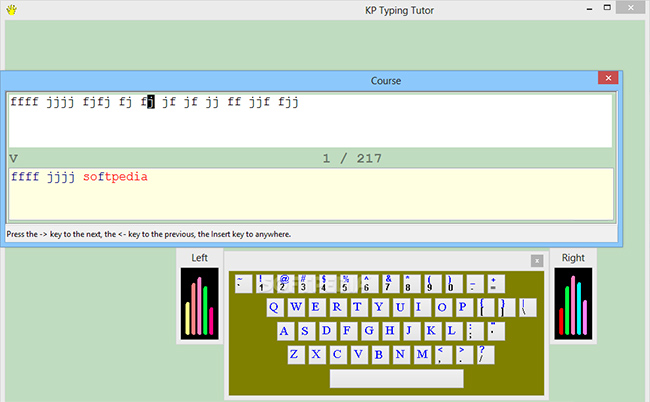Click the Q key on virtual keyboard
This screenshot has width=650, height=402.
[274, 308]
